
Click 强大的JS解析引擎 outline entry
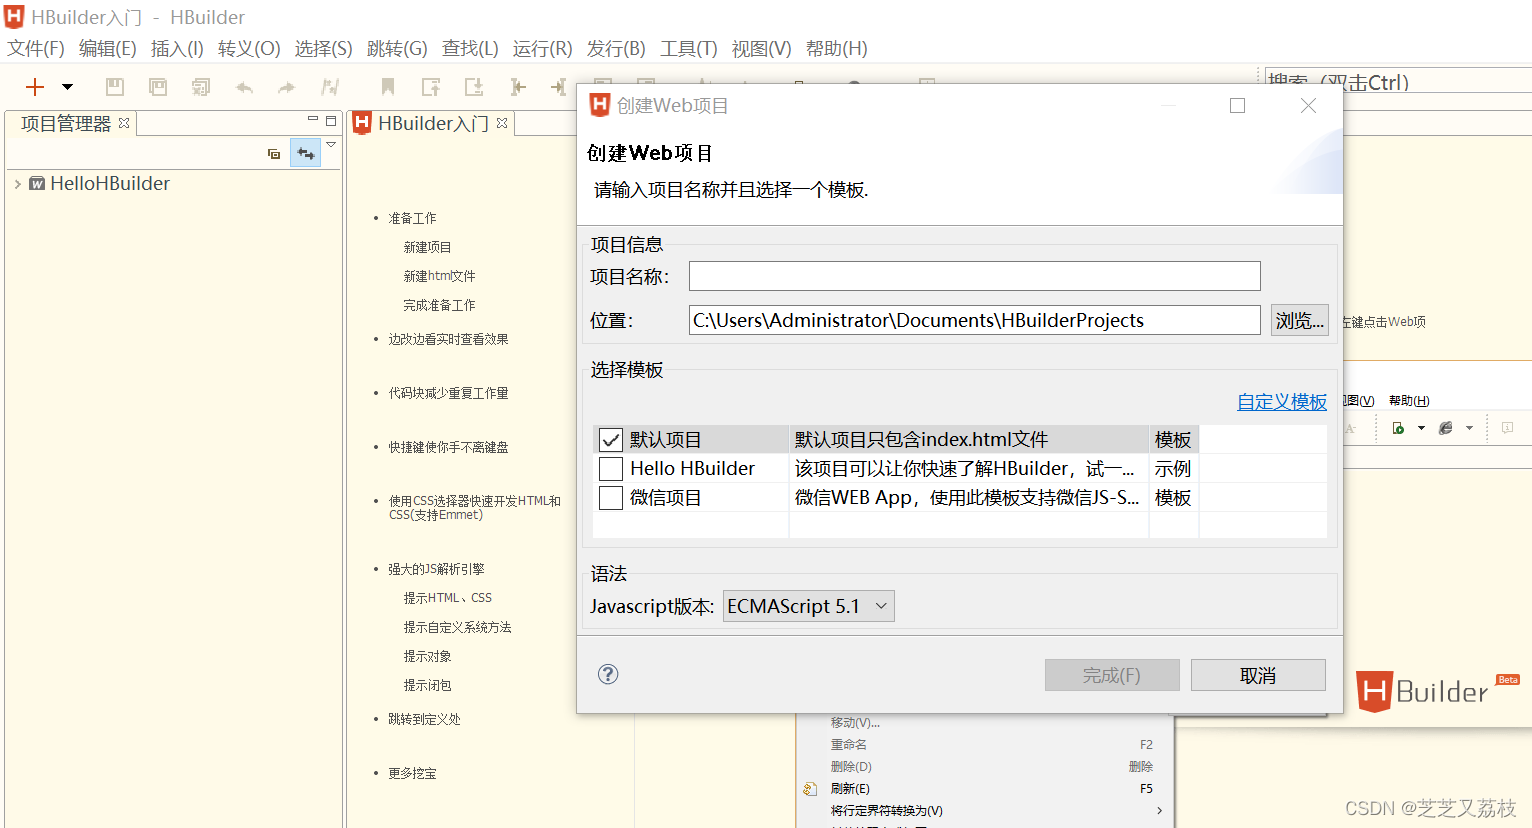(x=436, y=569)
